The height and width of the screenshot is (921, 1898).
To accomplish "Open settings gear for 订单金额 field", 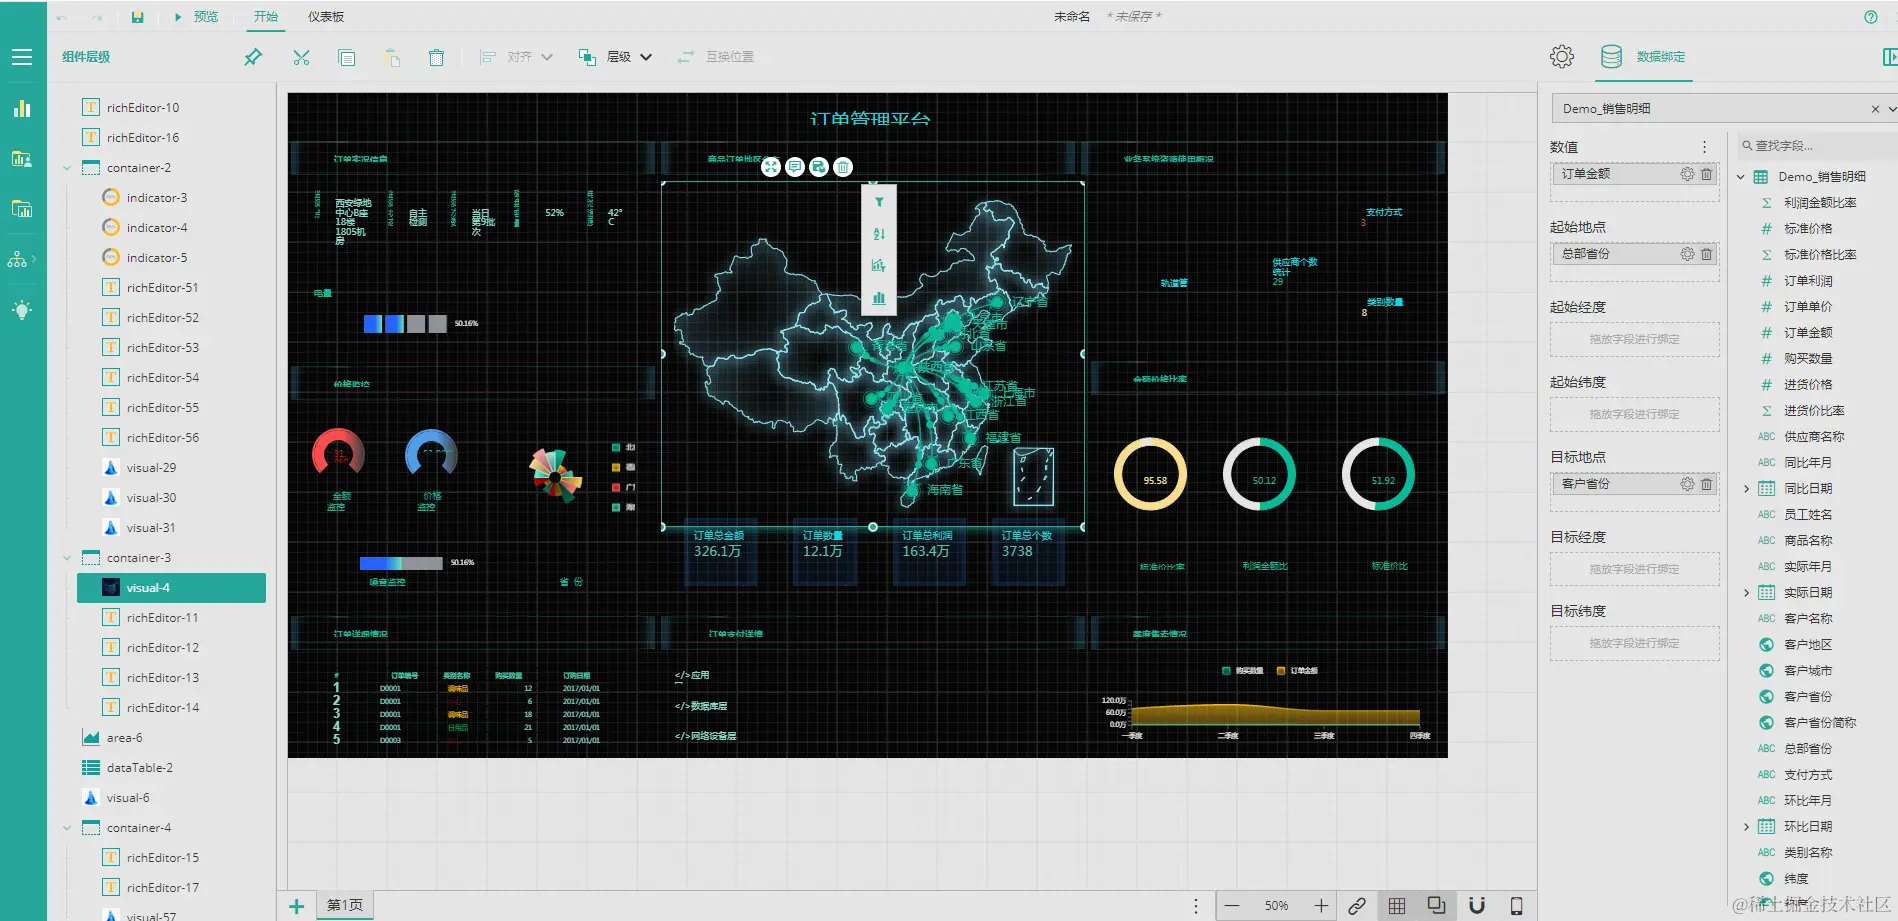I will click(1687, 174).
